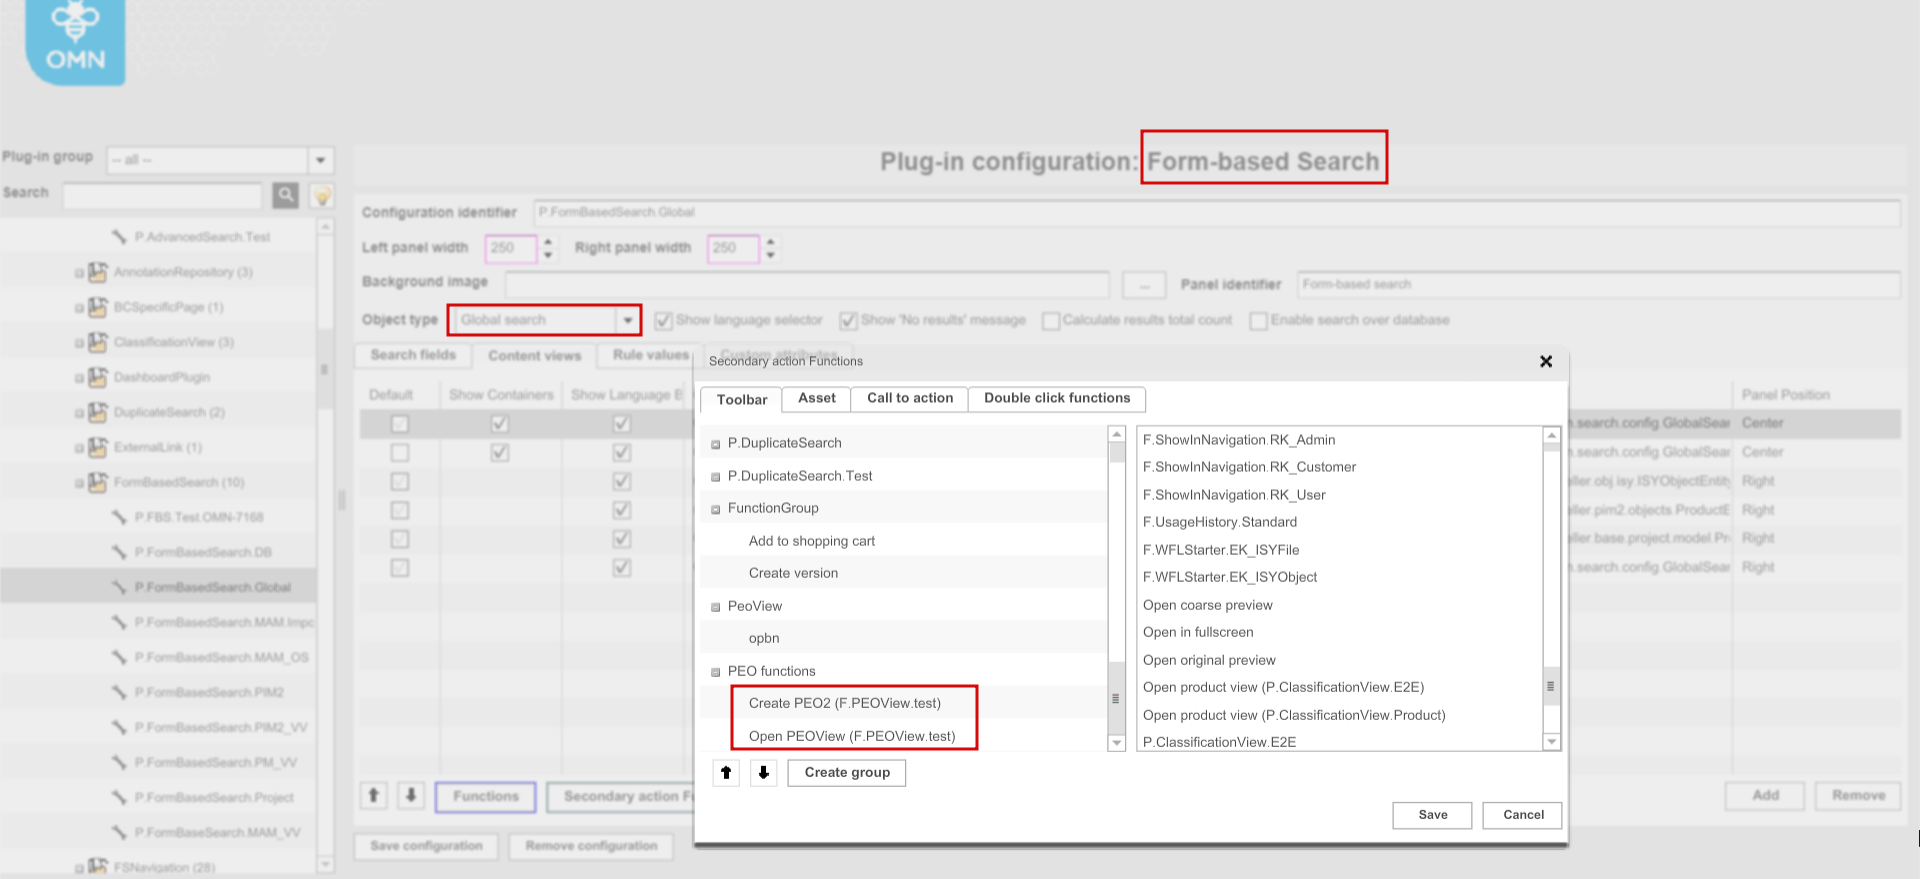The image size is (1920, 879).
Task: Switch to the Content views tab
Action: tap(535, 355)
